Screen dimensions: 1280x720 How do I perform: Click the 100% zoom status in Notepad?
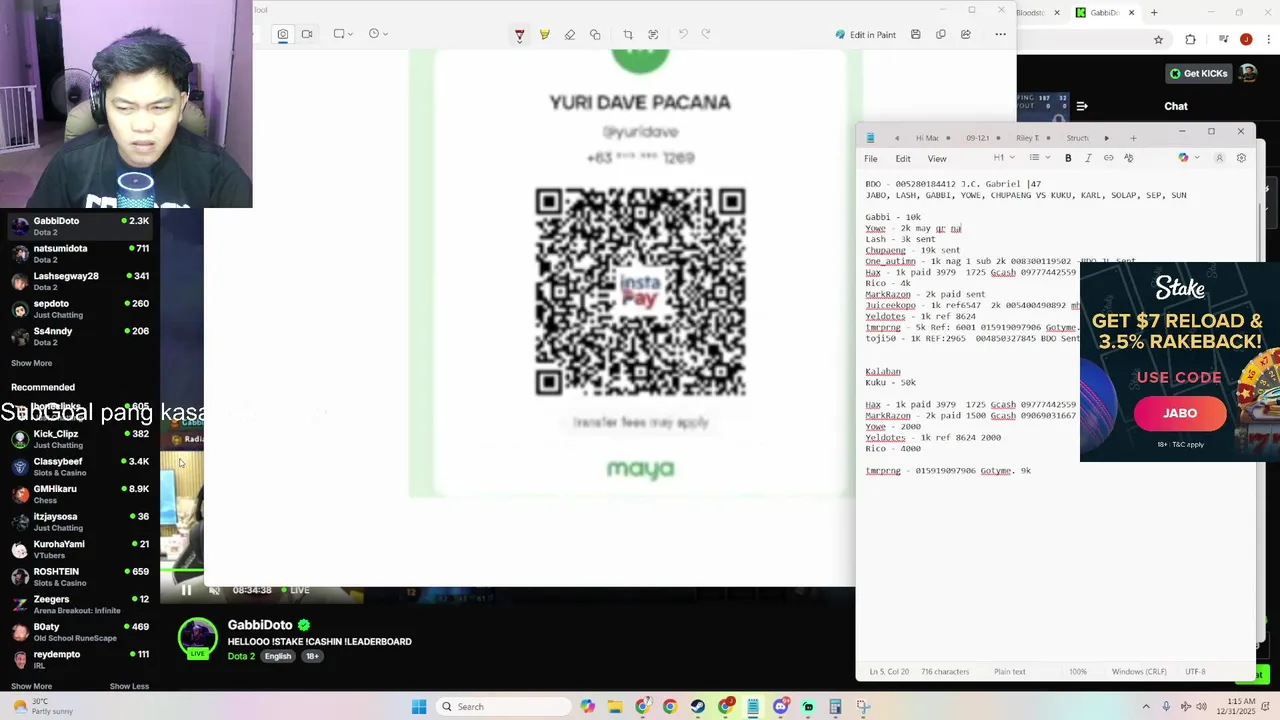tap(1078, 672)
